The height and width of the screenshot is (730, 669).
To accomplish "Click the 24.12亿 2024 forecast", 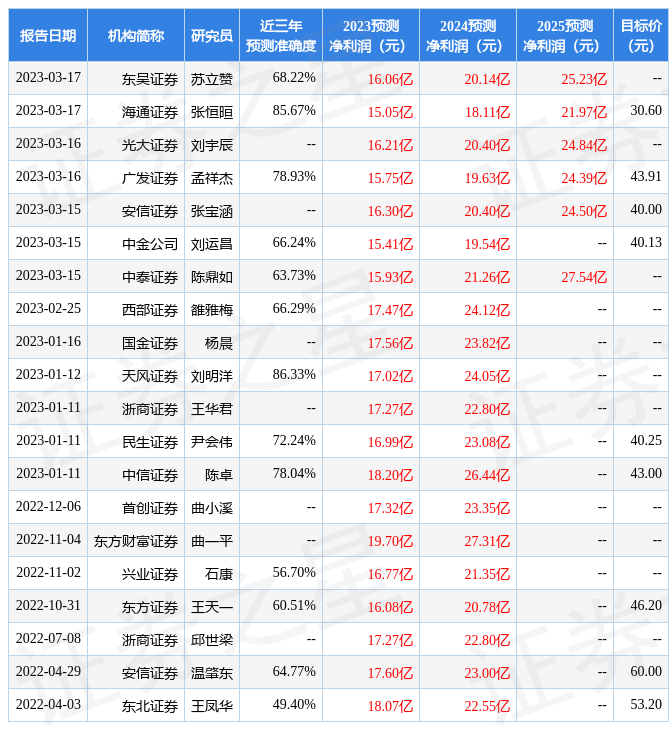I will tap(487, 310).
